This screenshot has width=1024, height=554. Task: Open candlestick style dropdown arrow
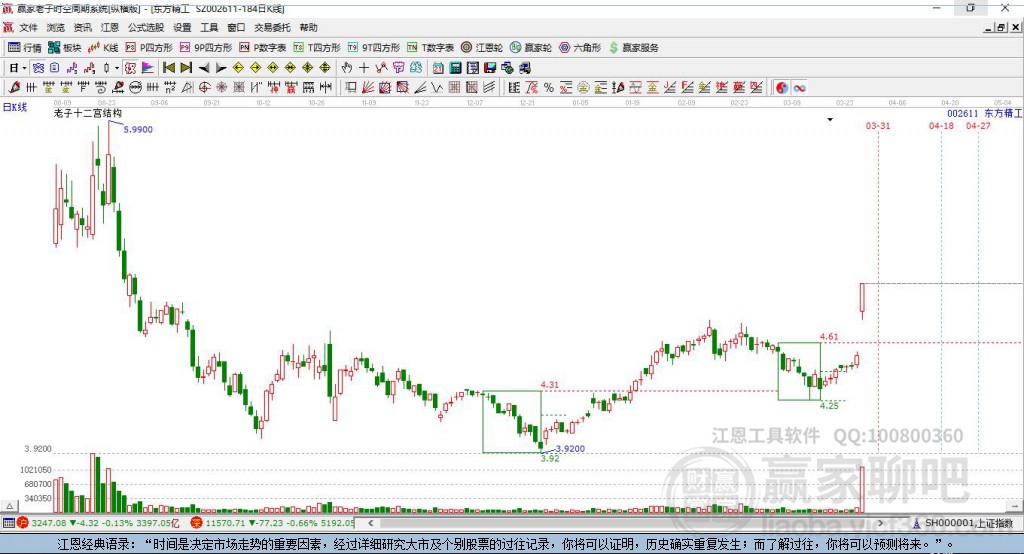pos(117,68)
